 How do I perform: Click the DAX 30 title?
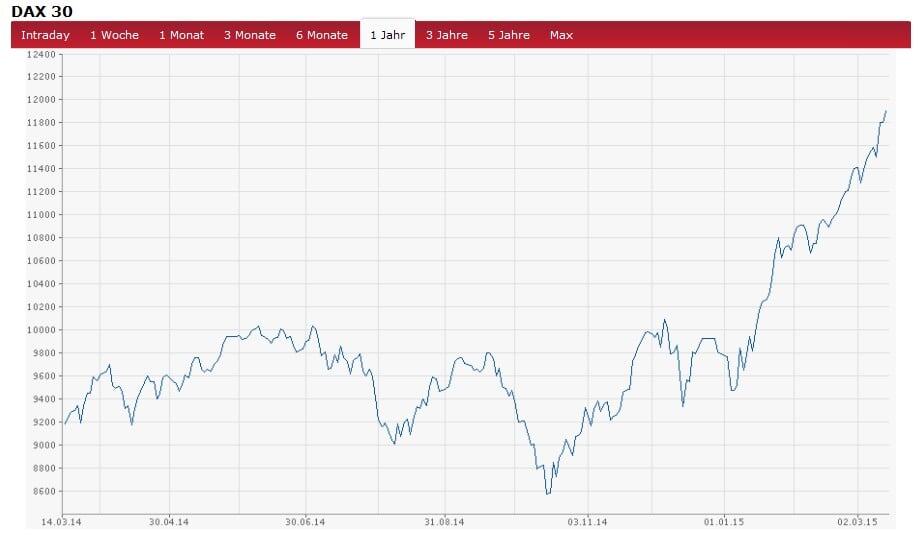[x=42, y=10]
